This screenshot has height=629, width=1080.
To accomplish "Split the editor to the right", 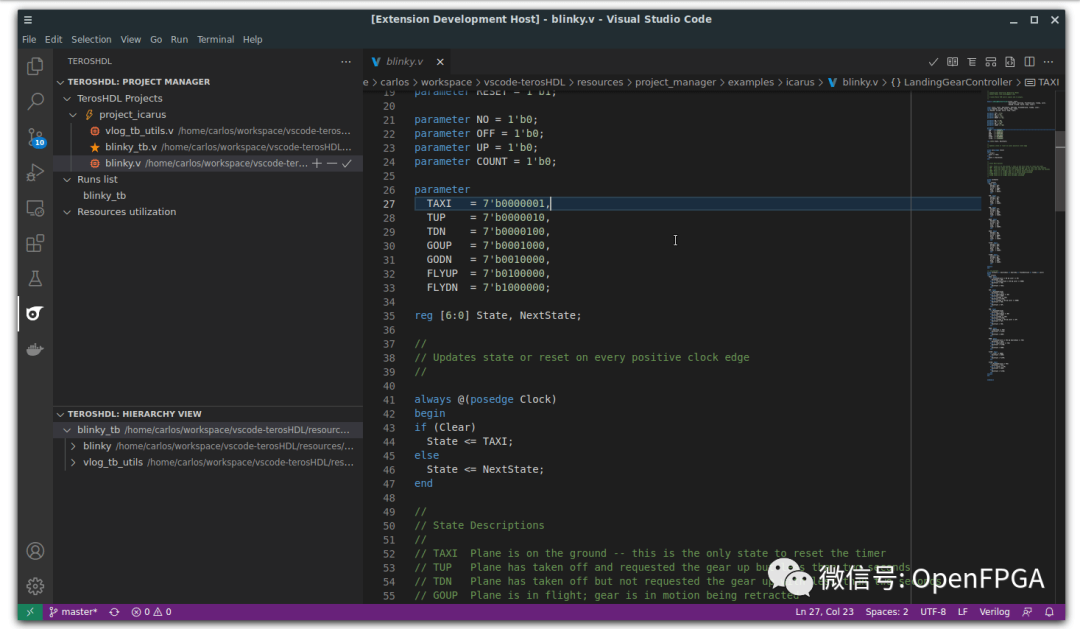I will [x=1030, y=62].
